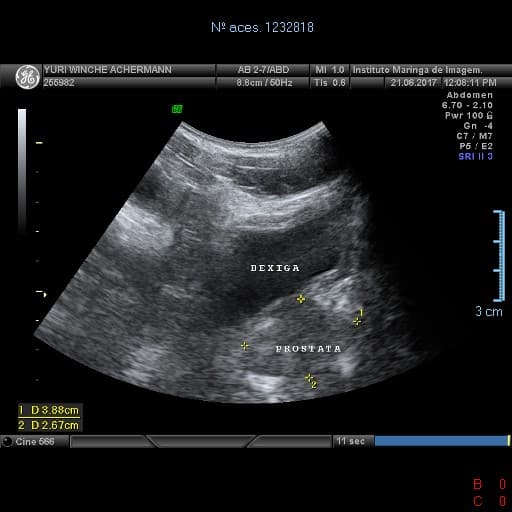Click the red C indicator
This screenshot has height=512, width=512.
[478, 501]
